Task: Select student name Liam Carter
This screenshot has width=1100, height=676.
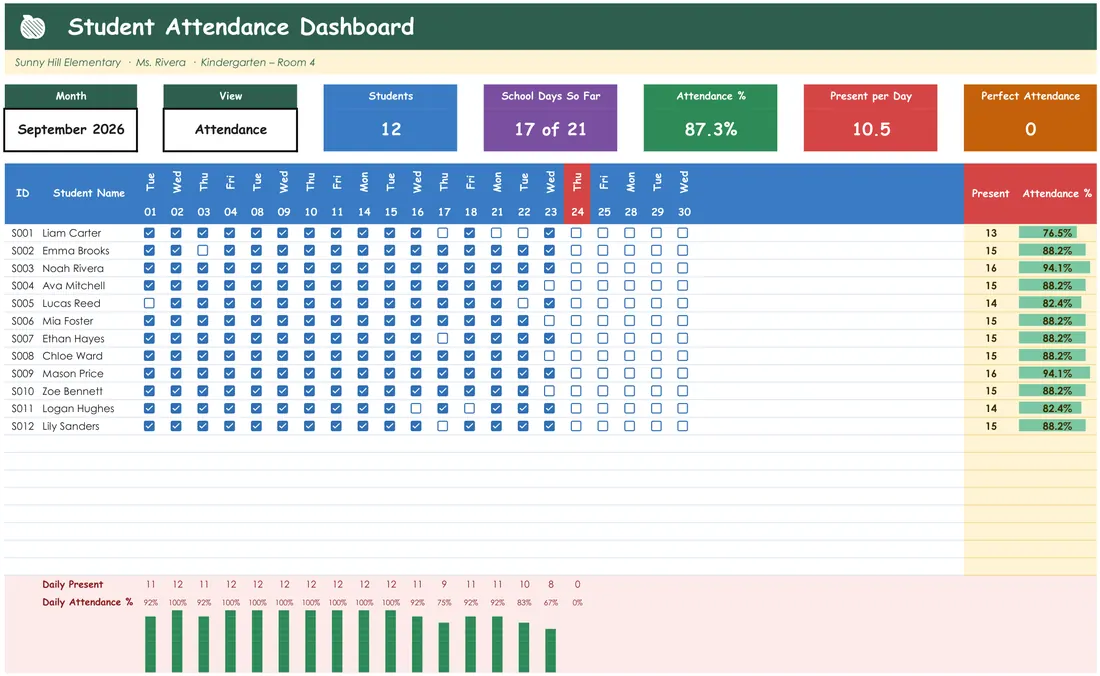Action: pos(72,233)
